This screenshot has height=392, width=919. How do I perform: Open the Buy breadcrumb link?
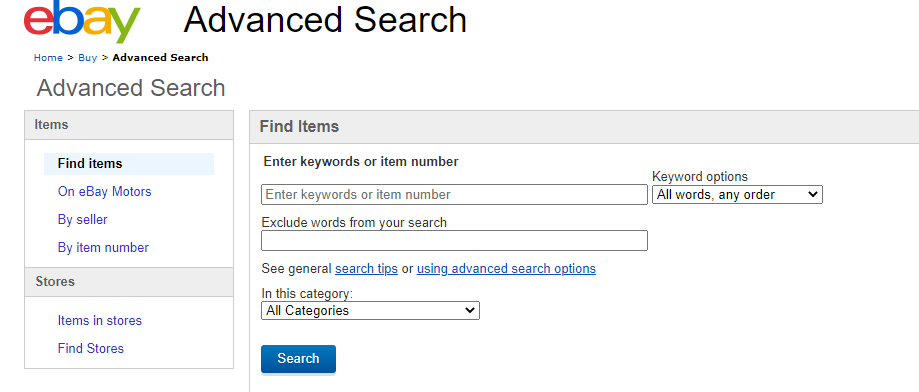pyautogui.click(x=87, y=57)
